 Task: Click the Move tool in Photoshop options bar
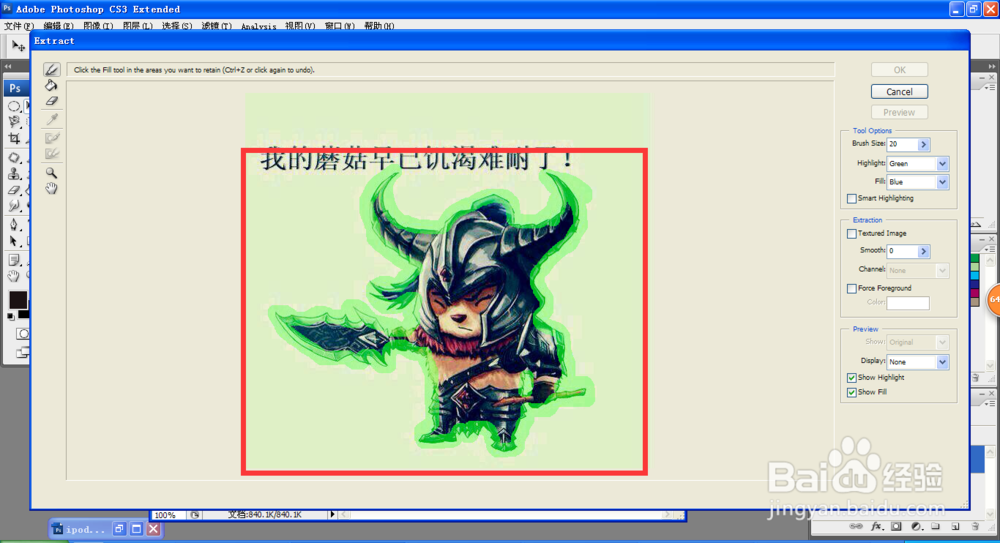pos(18,46)
